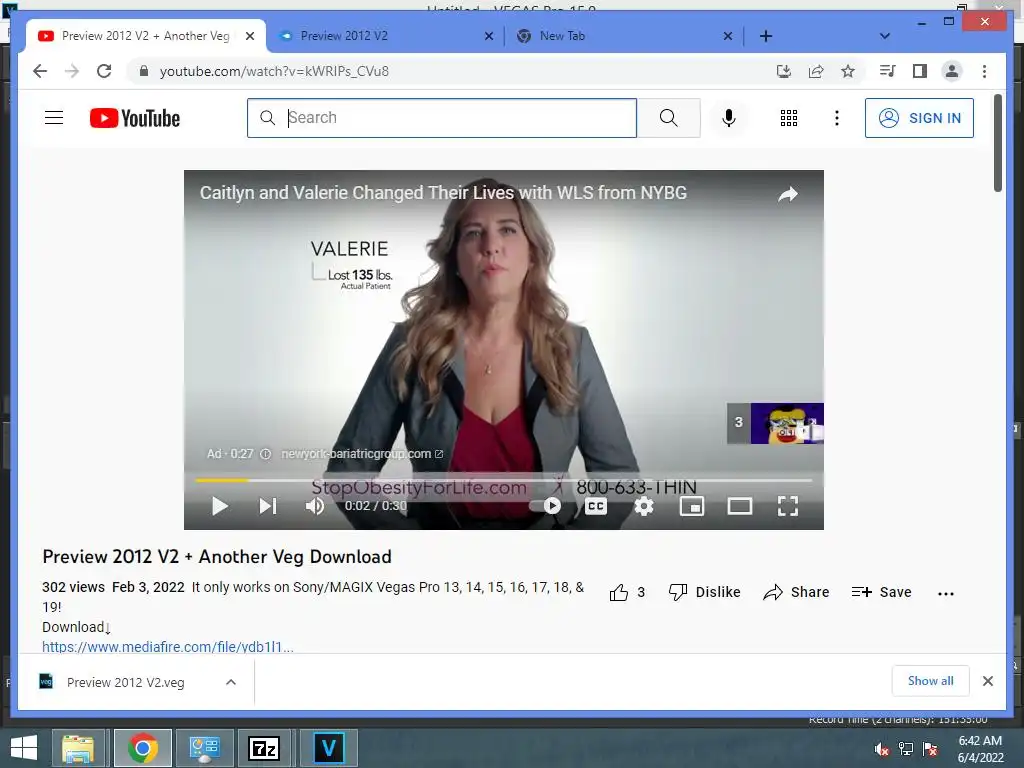Focus the YouTube search box
The width and height of the screenshot is (1024, 768).
click(441, 118)
